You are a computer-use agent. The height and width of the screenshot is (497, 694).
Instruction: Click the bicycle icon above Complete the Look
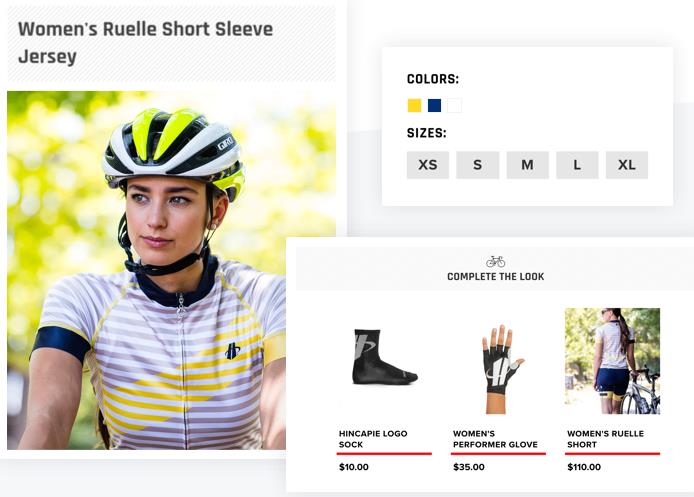click(495, 261)
